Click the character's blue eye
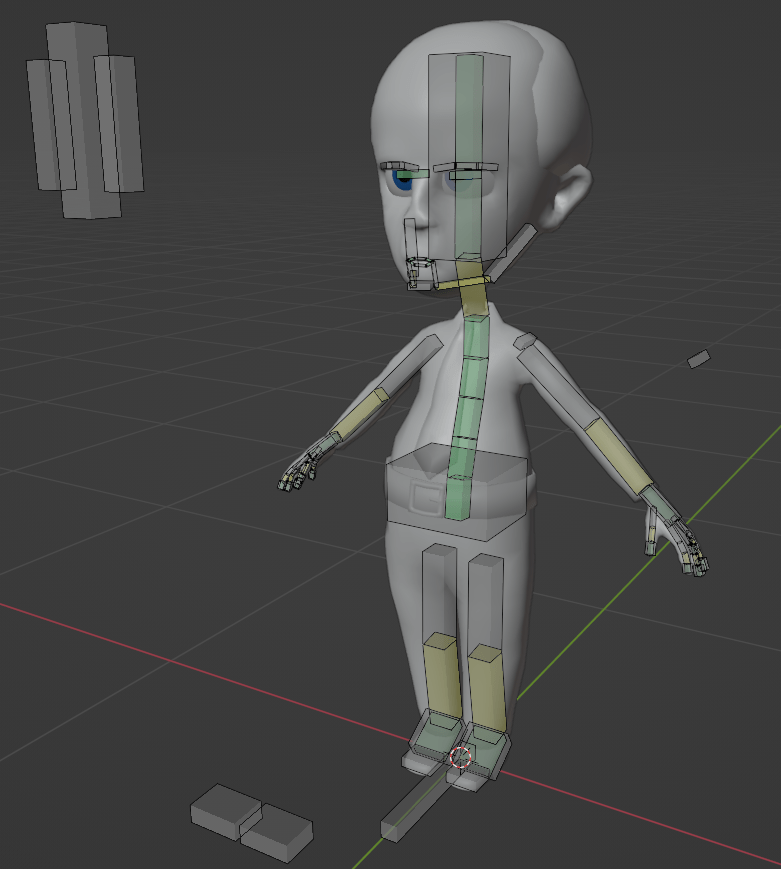The height and width of the screenshot is (869, 781). pos(405,181)
